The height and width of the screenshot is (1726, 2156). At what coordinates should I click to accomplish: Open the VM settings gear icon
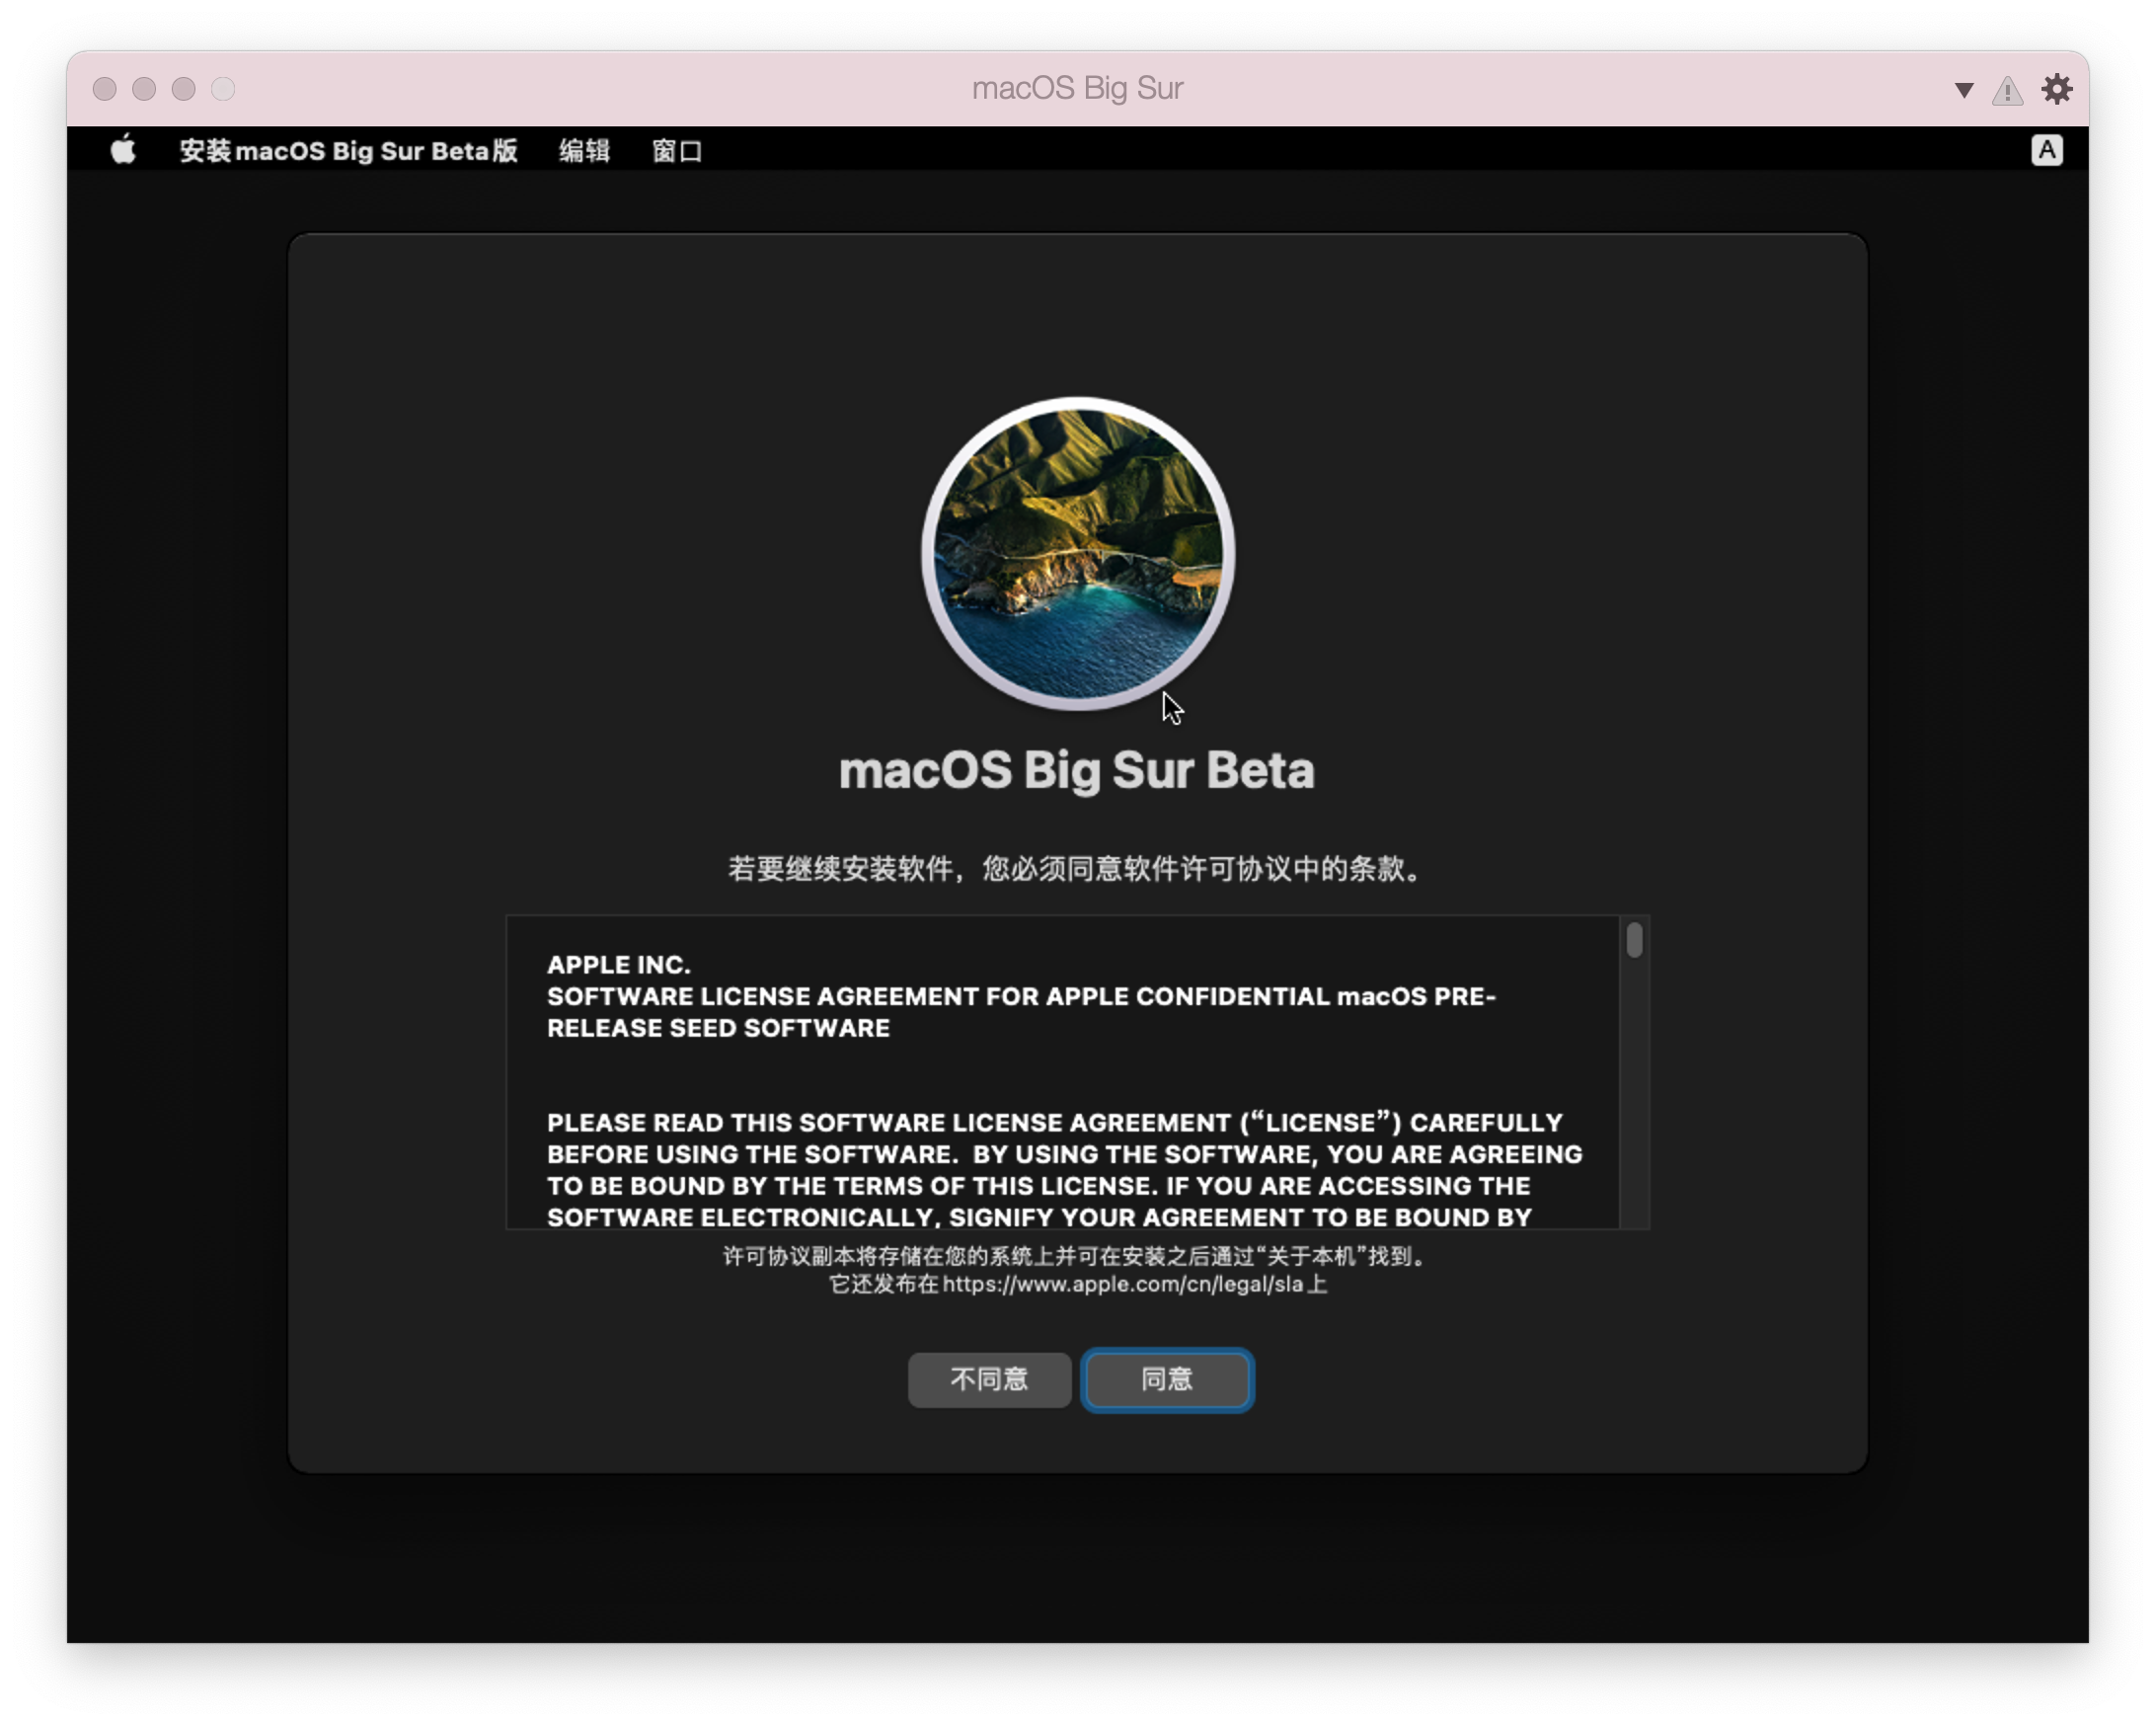pos(2058,89)
